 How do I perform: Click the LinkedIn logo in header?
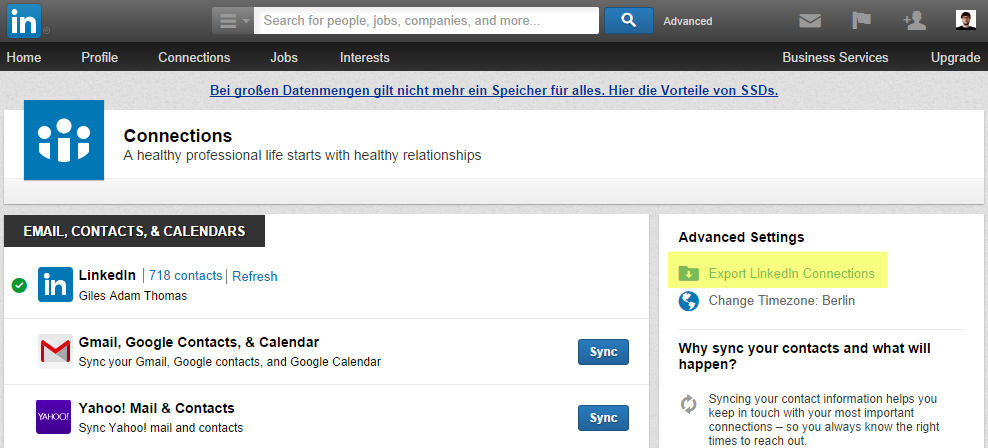[25, 20]
